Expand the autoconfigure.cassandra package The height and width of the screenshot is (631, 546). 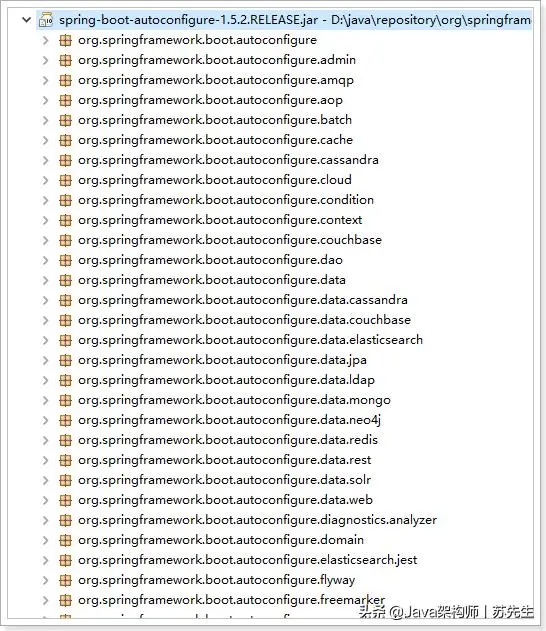(x=45, y=160)
